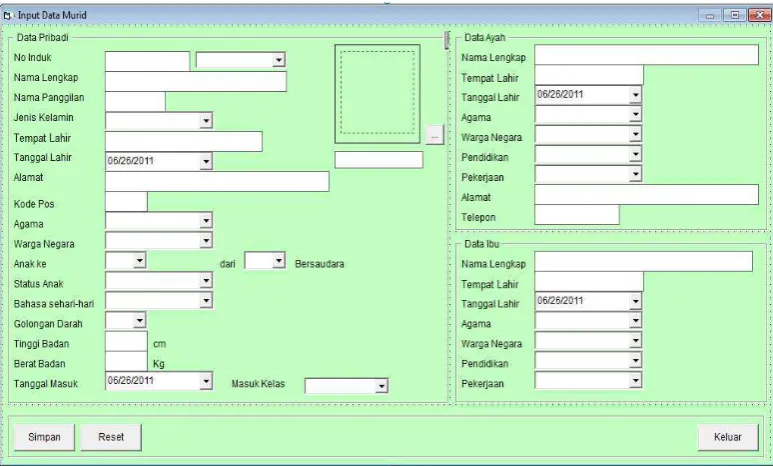Image resolution: width=773 pixels, height=466 pixels.
Task: Open Data Ibu Pendidikan dropdown
Action: pos(635,361)
